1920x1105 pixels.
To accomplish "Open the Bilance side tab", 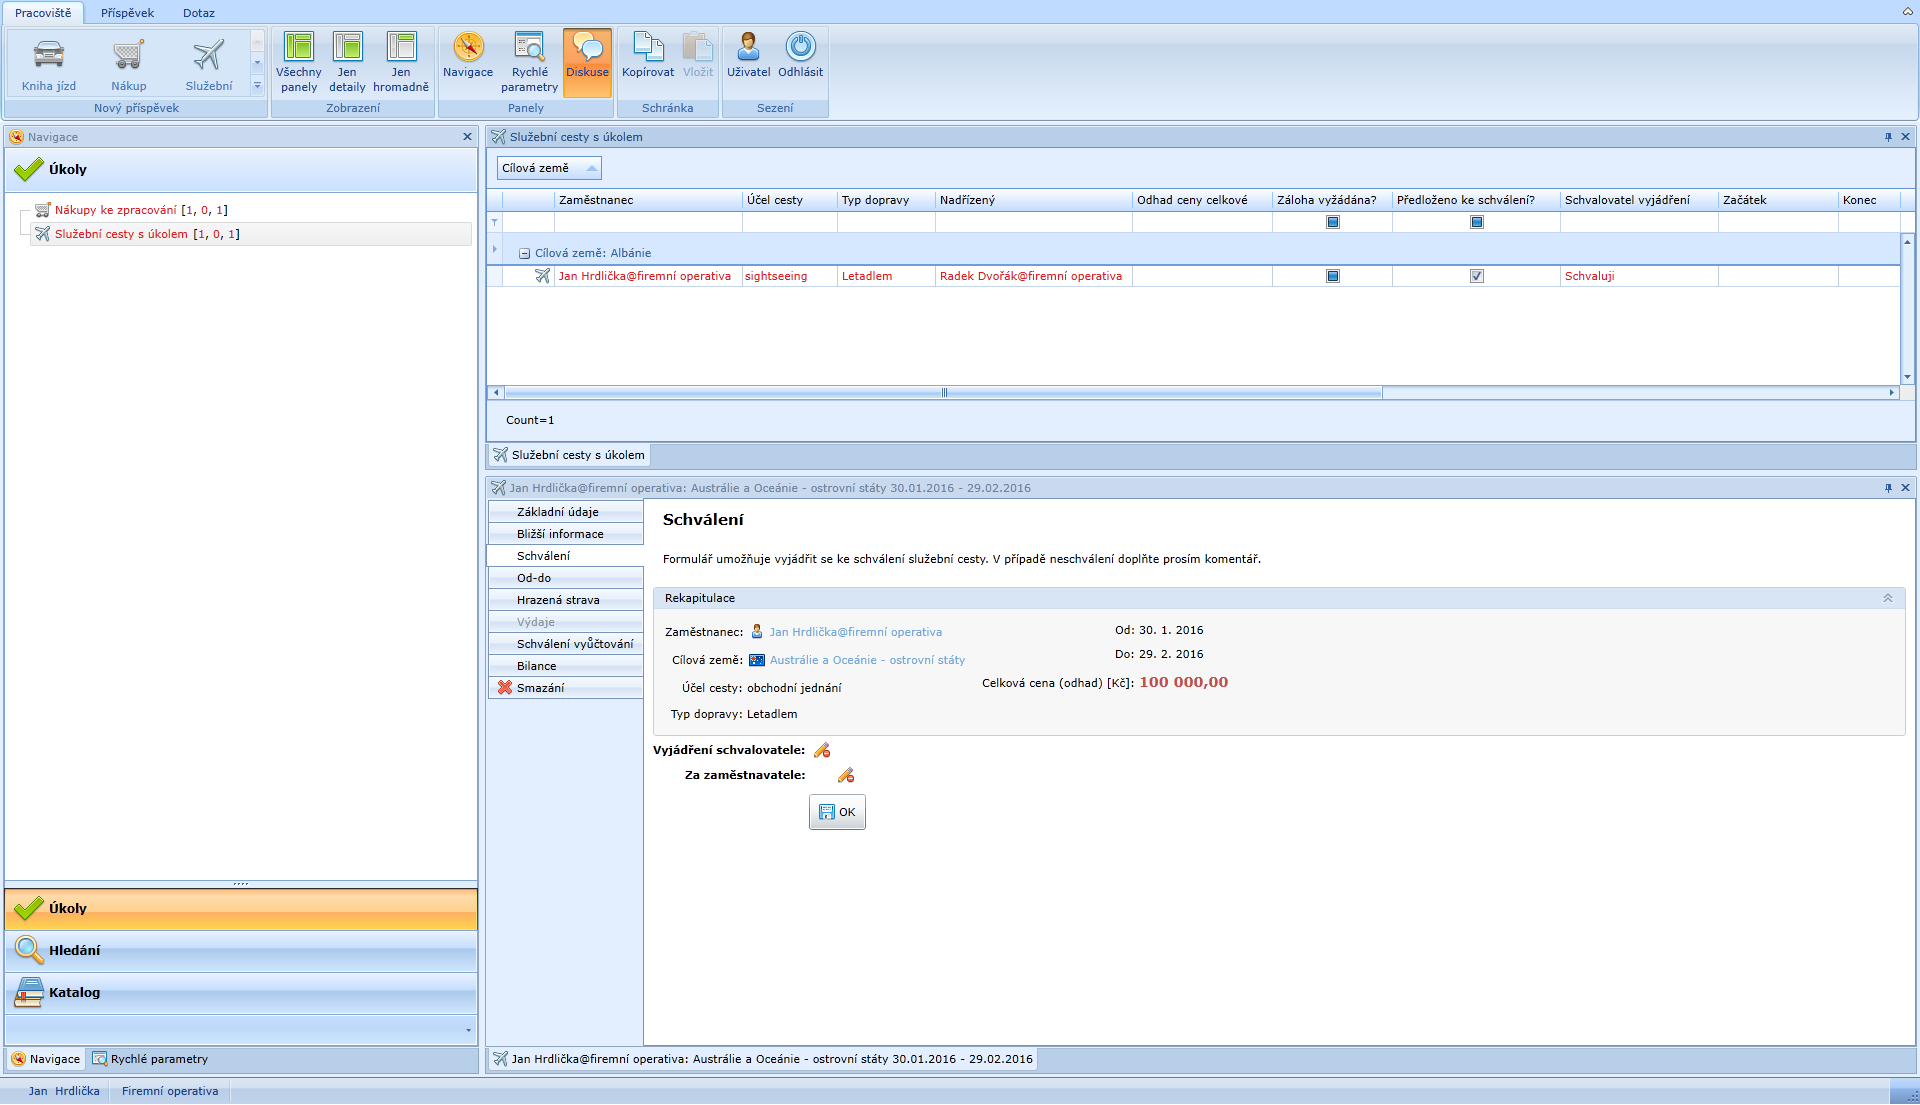I will (537, 666).
